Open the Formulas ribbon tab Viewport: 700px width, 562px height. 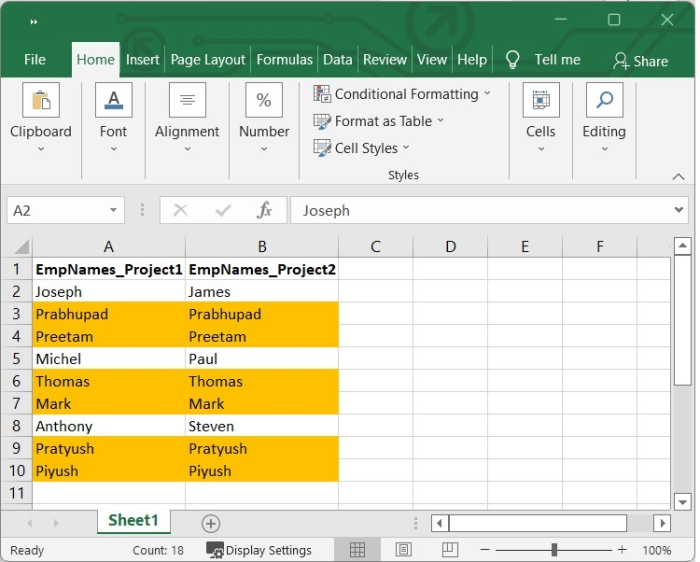[x=284, y=60]
